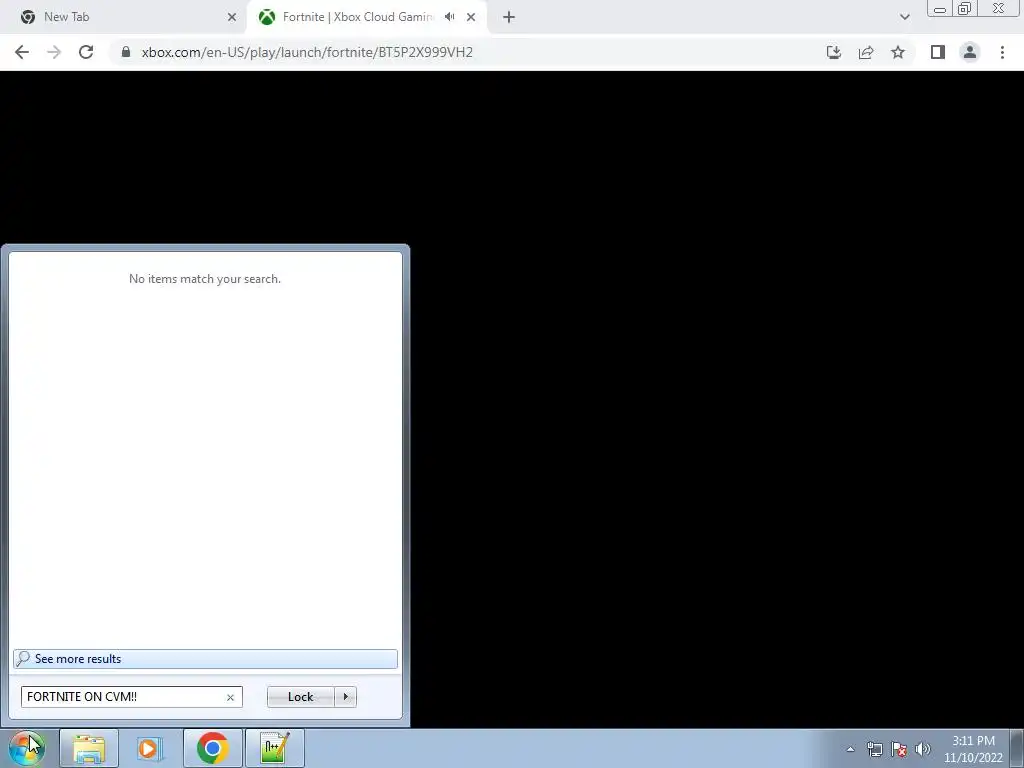Screen dimensions: 1024x768
Task: Open Google Chrome from the taskbar
Action: (212, 748)
